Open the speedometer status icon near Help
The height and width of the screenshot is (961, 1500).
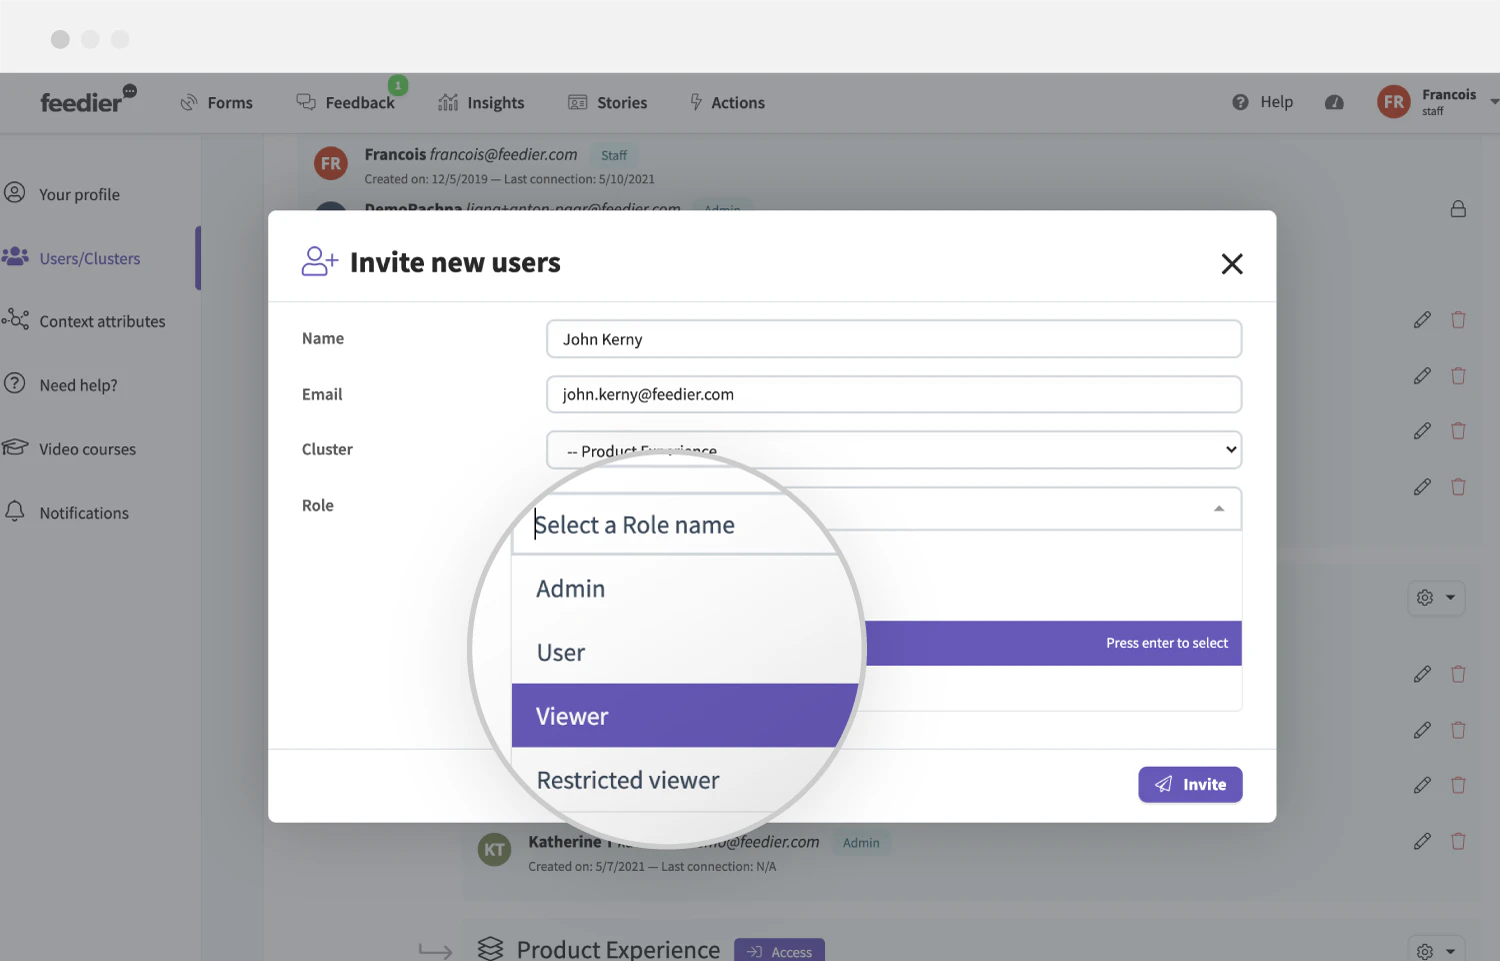[1334, 102]
